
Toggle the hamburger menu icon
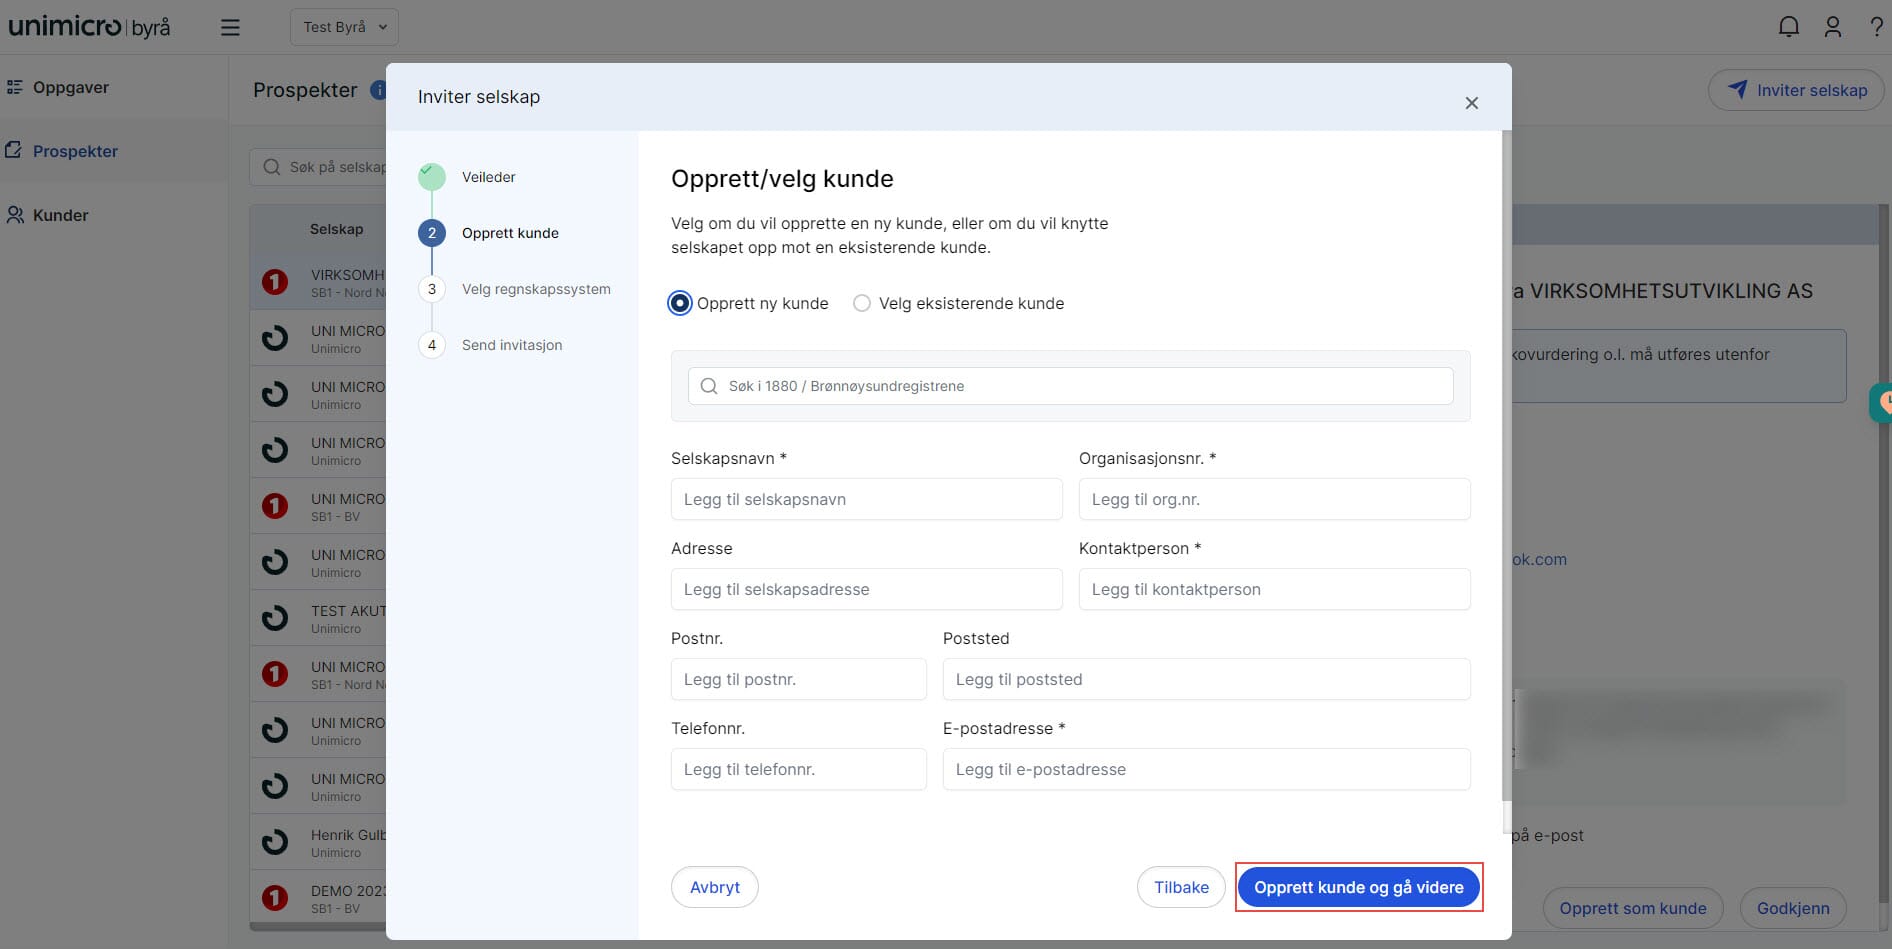(x=230, y=27)
